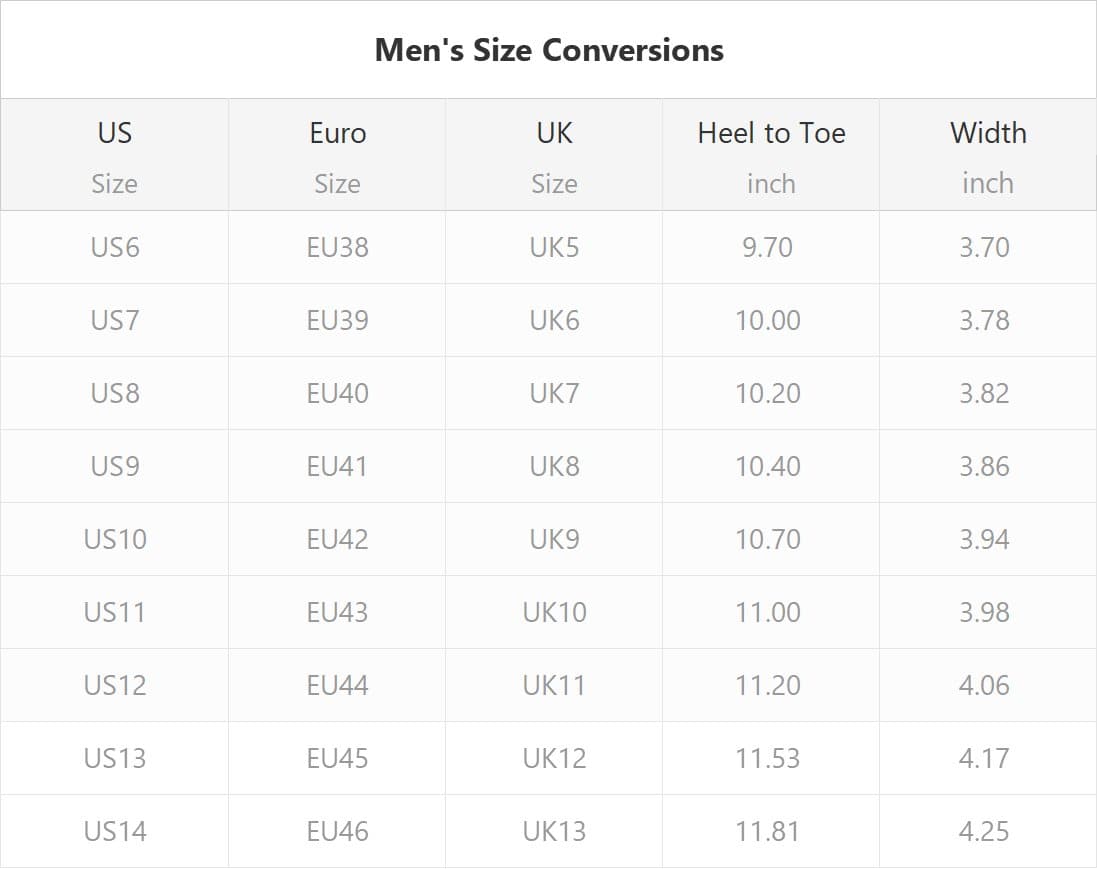Viewport: 1097px width, 869px height.
Task: Select the US Size column header
Action: (x=114, y=155)
